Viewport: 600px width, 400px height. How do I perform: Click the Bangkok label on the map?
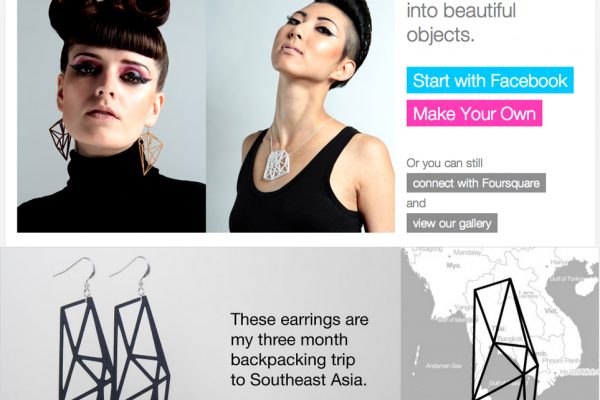pos(510,339)
